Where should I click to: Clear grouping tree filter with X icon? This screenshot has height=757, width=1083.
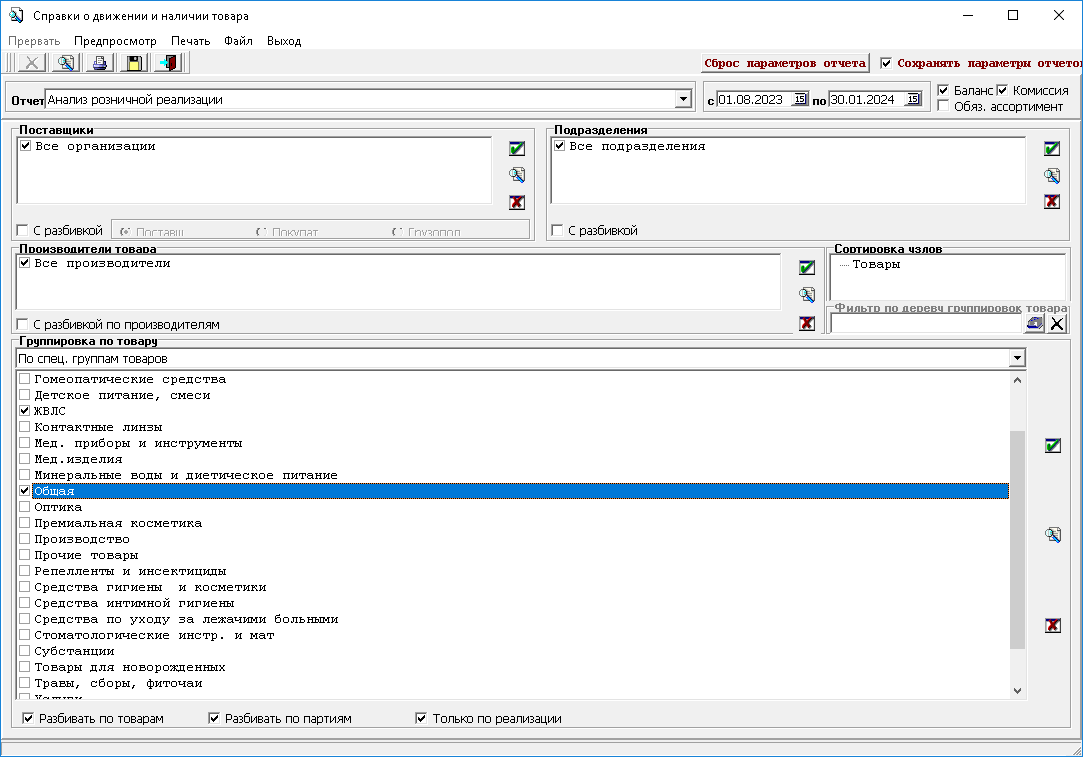[x=1057, y=323]
